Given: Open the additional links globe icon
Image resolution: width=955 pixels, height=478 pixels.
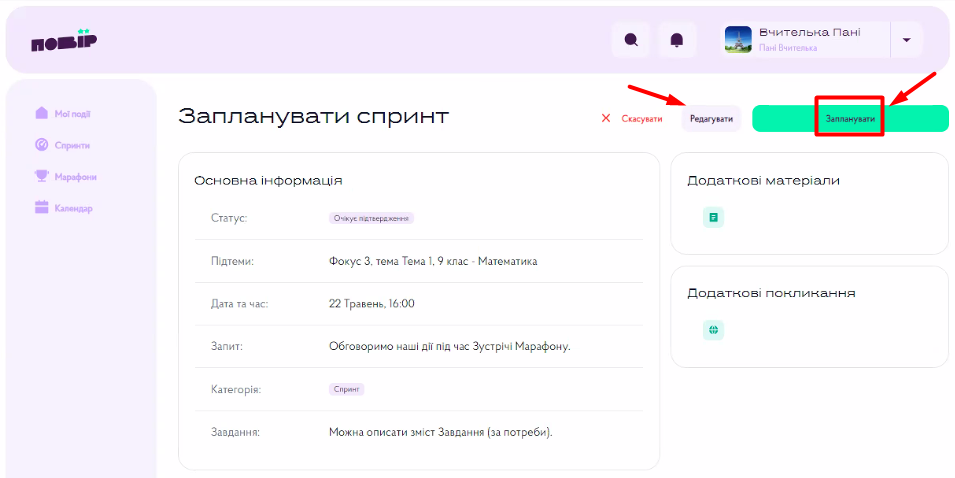Looking at the screenshot, I should (x=714, y=330).
